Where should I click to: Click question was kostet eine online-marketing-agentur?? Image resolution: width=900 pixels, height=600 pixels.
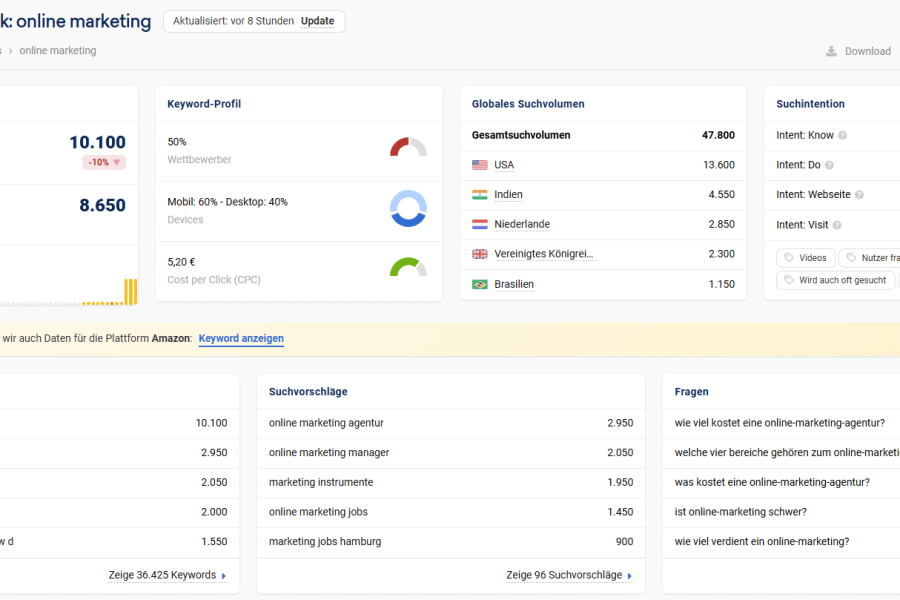[772, 482]
